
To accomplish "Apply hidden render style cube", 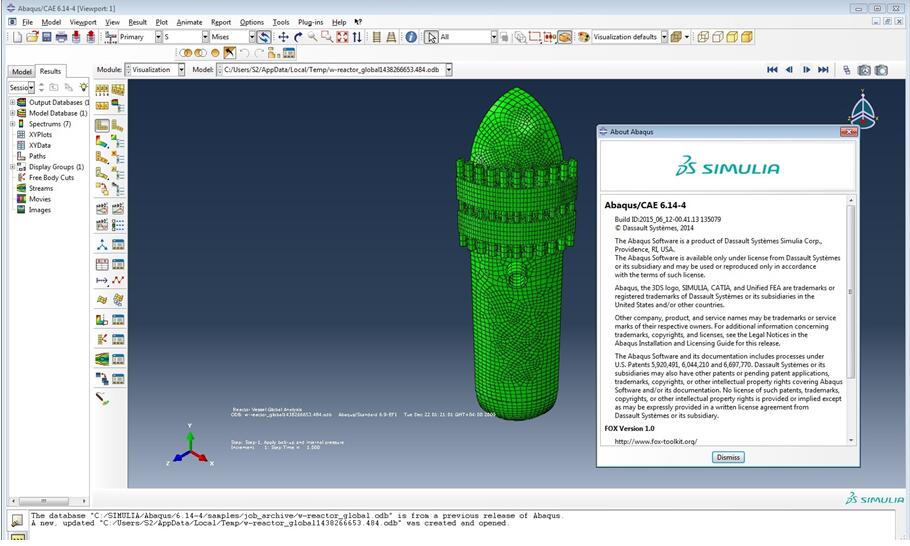I will [x=718, y=37].
